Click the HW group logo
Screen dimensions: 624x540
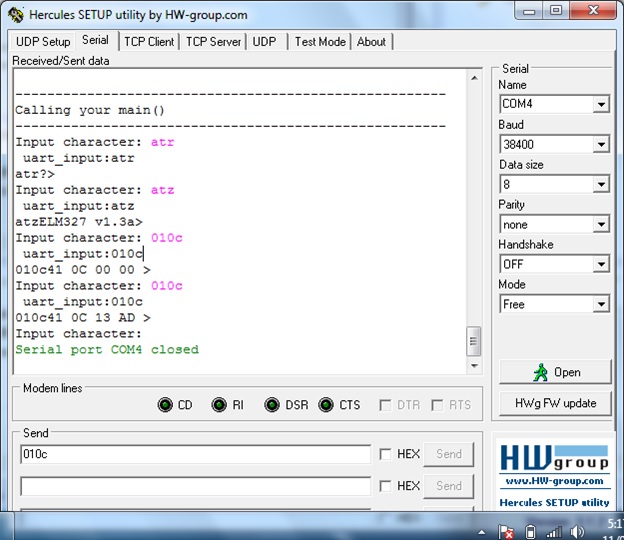[554, 458]
